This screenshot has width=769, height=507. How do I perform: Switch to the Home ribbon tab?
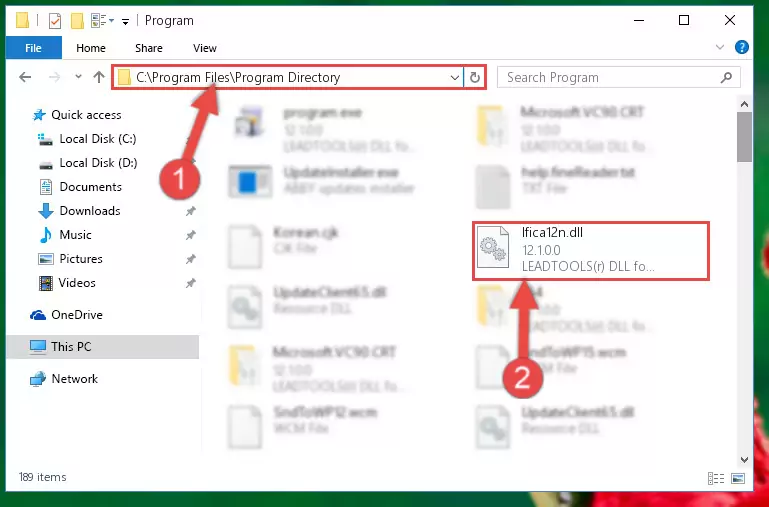91,48
